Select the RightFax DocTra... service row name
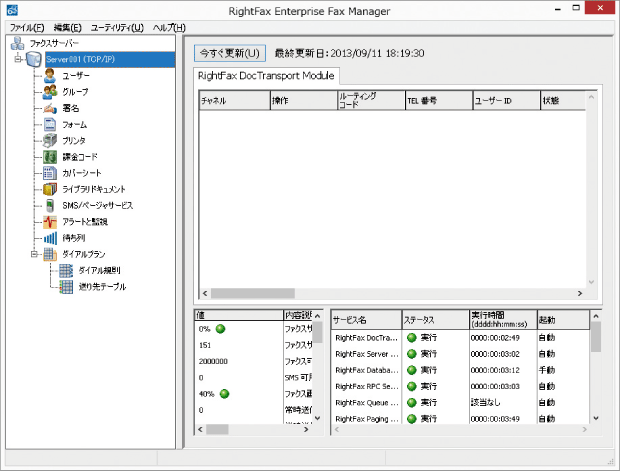 coord(366,338)
